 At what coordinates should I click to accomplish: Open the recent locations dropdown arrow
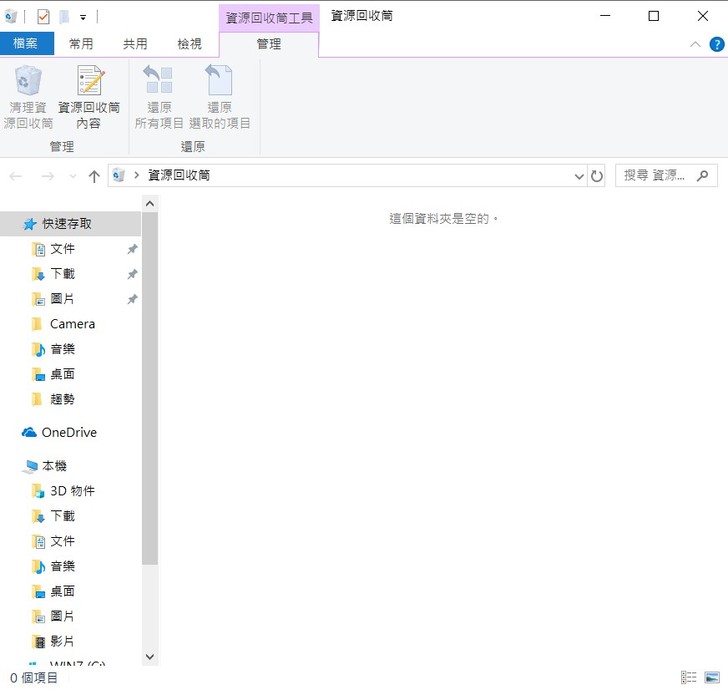[72, 176]
